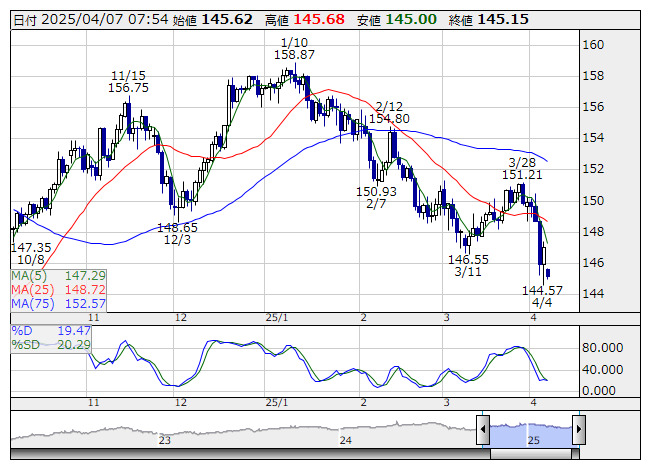
Task: Select the 12/3 148.65 low label
Action: 177,234
